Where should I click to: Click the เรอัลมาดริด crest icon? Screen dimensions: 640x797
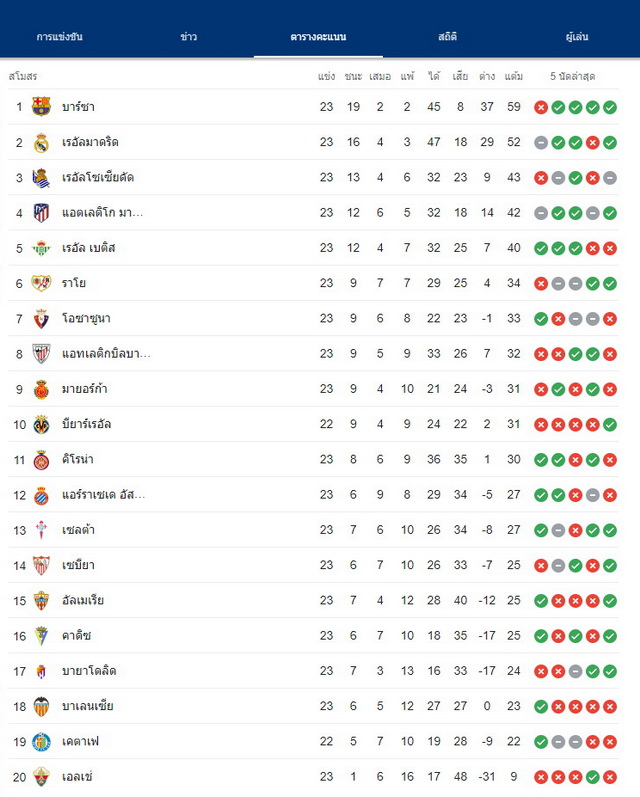[x=41, y=143]
